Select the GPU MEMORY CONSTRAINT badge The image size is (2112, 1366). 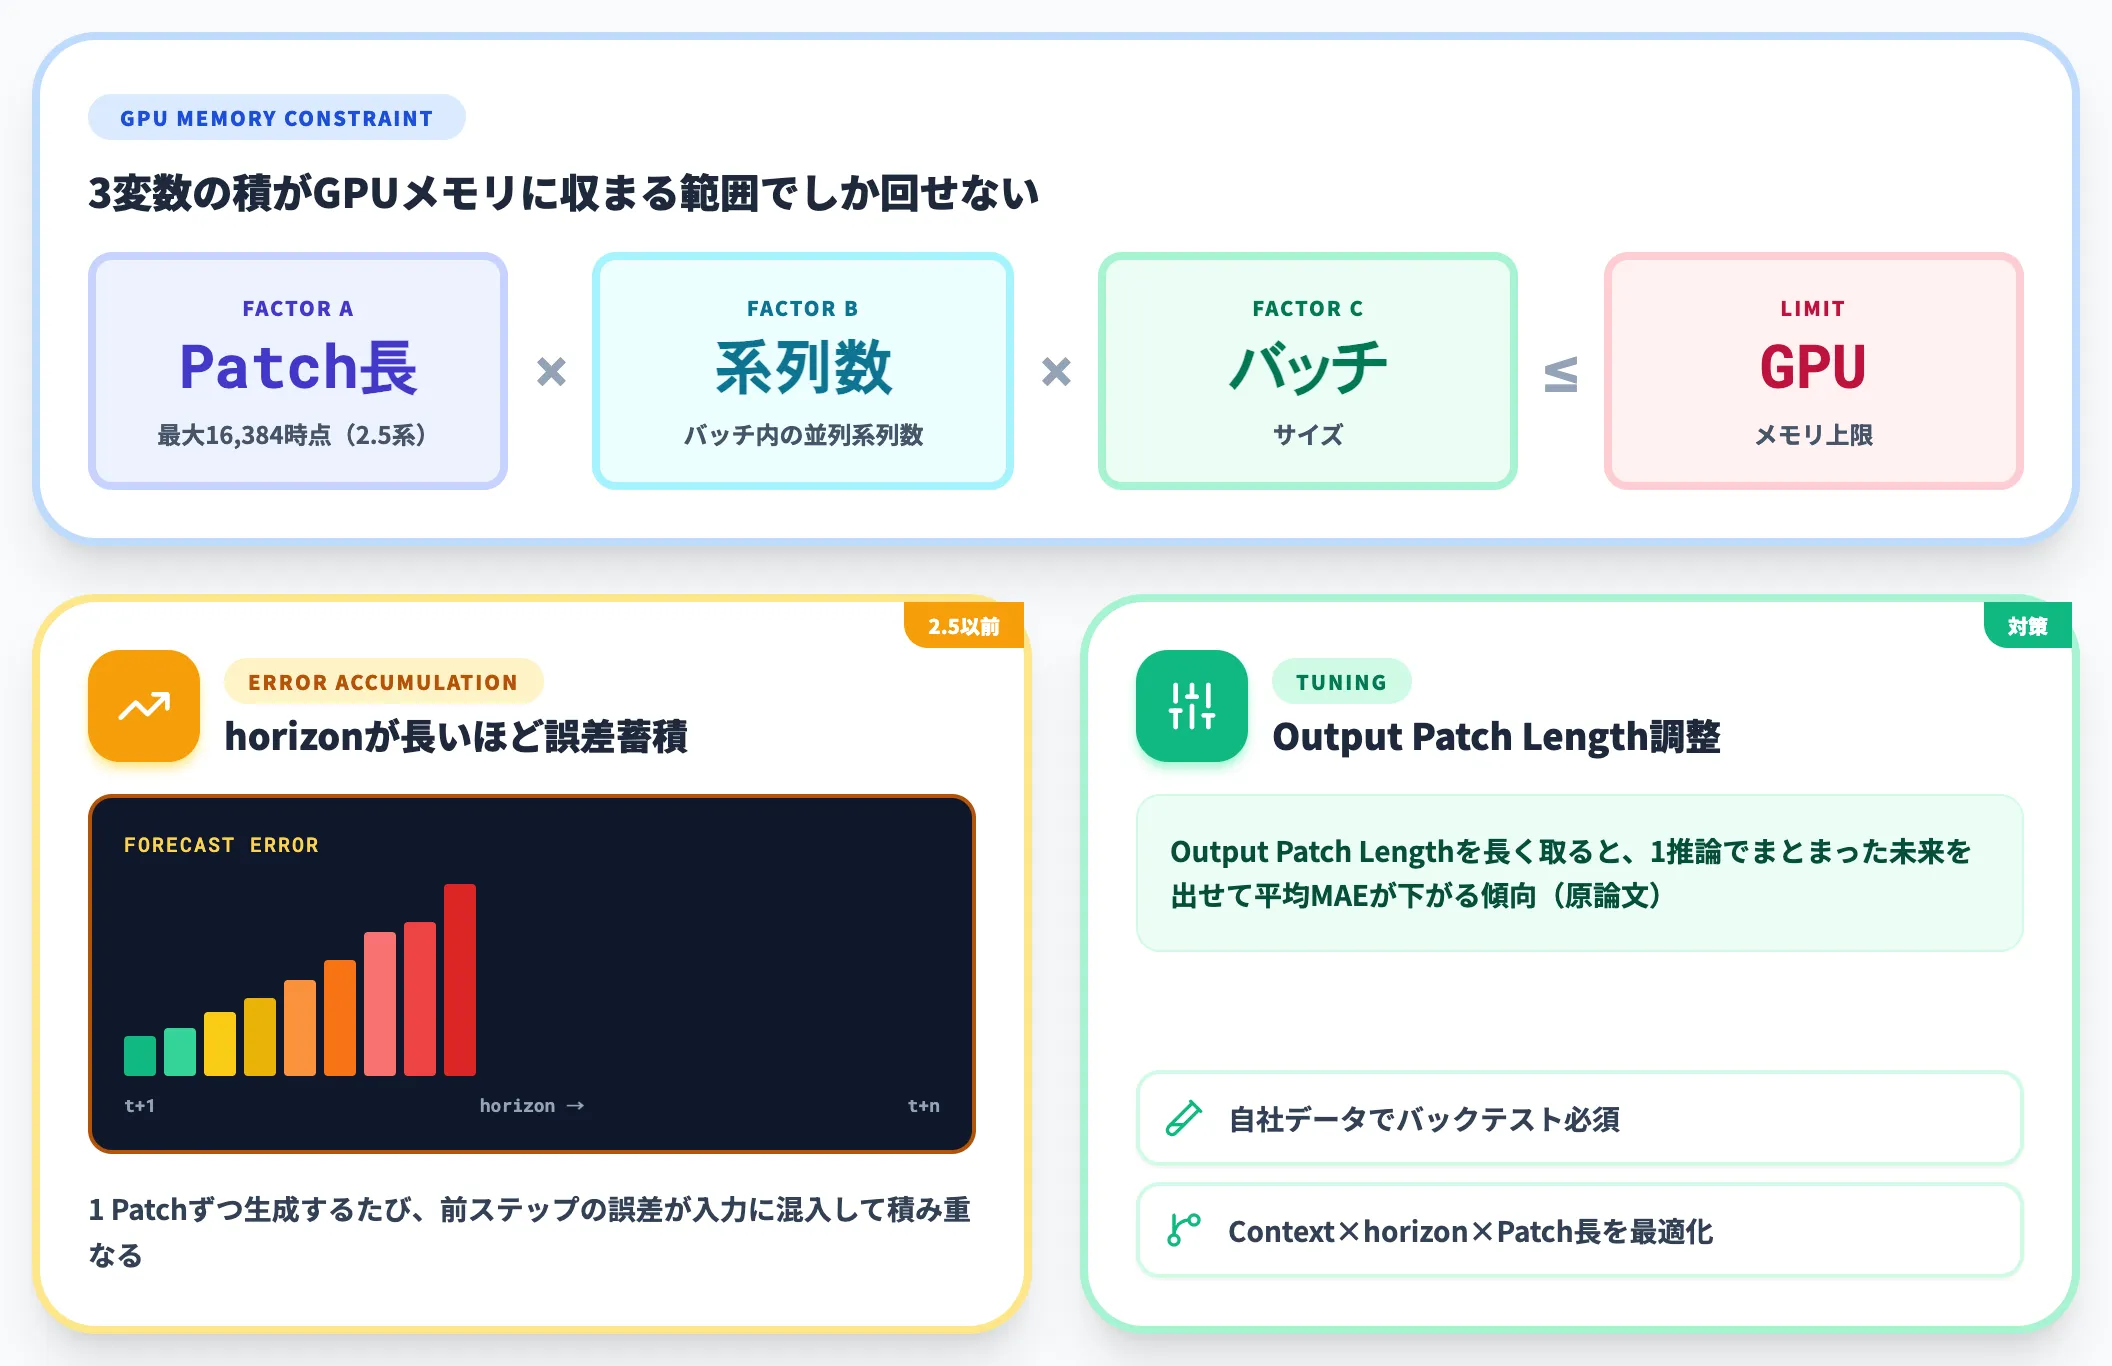[277, 118]
